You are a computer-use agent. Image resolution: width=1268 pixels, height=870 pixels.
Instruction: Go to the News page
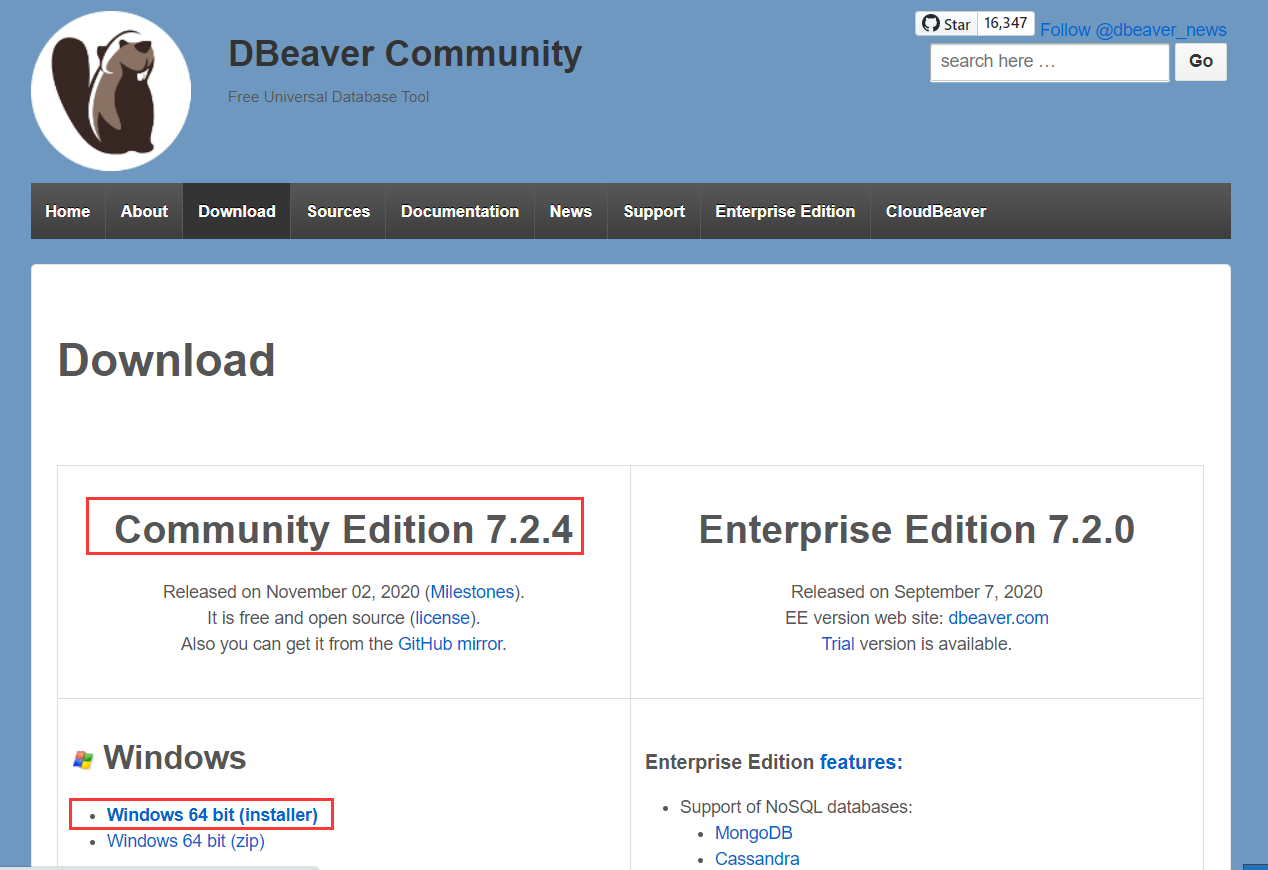(570, 211)
